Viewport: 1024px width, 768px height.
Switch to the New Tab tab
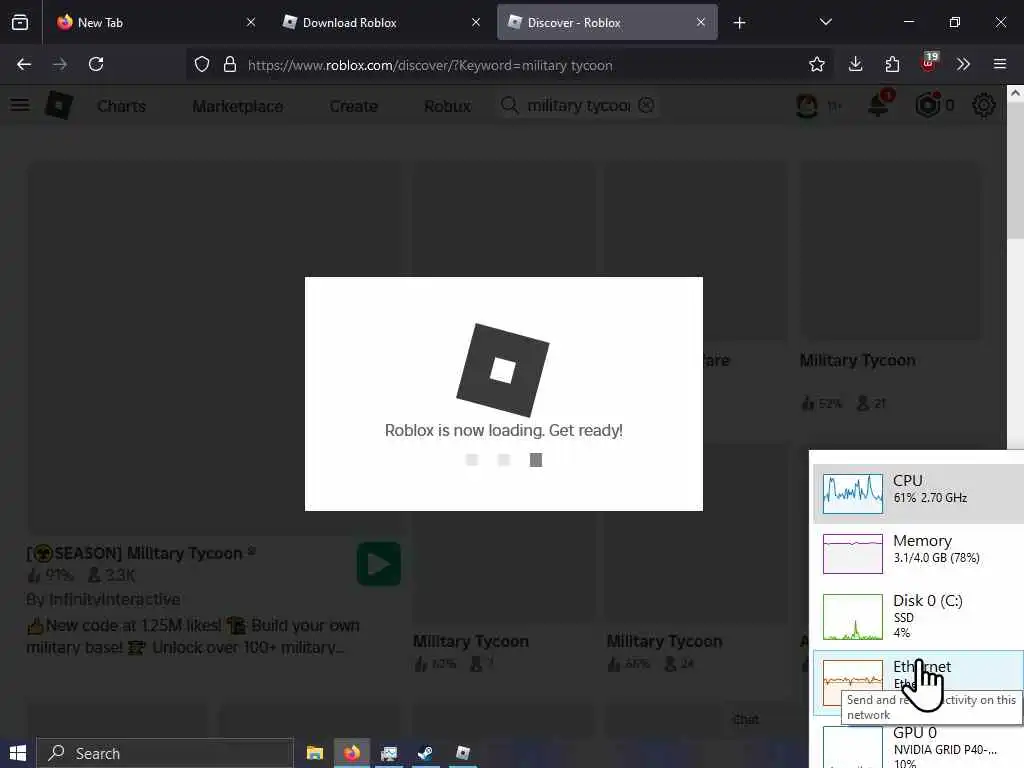pyautogui.click(x=154, y=22)
